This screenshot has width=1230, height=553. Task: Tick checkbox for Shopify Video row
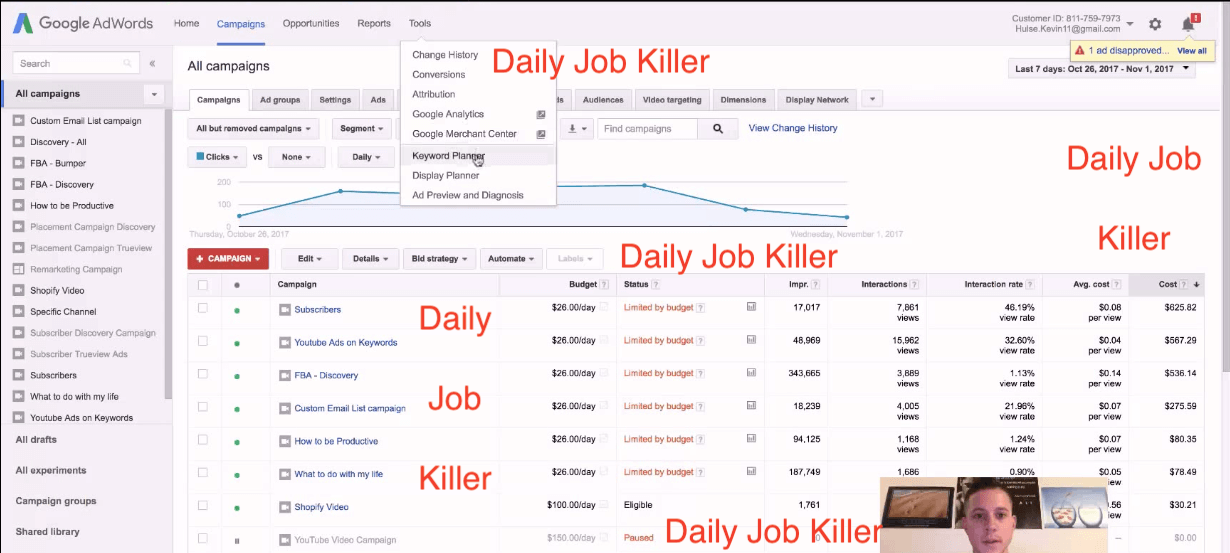click(x=203, y=506)
